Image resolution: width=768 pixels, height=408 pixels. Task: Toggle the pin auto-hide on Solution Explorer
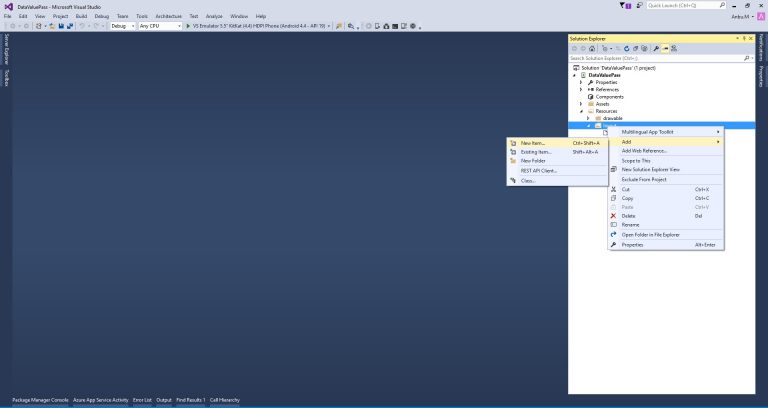tap(744, 39)
